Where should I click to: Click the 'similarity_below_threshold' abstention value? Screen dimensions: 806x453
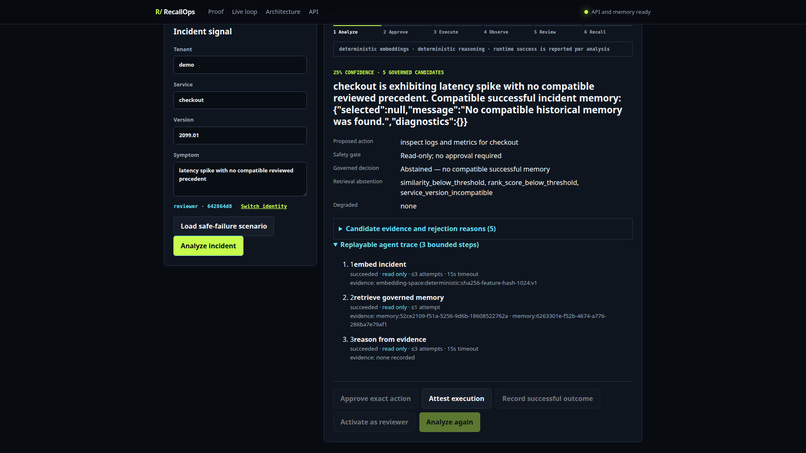[442, 183]
